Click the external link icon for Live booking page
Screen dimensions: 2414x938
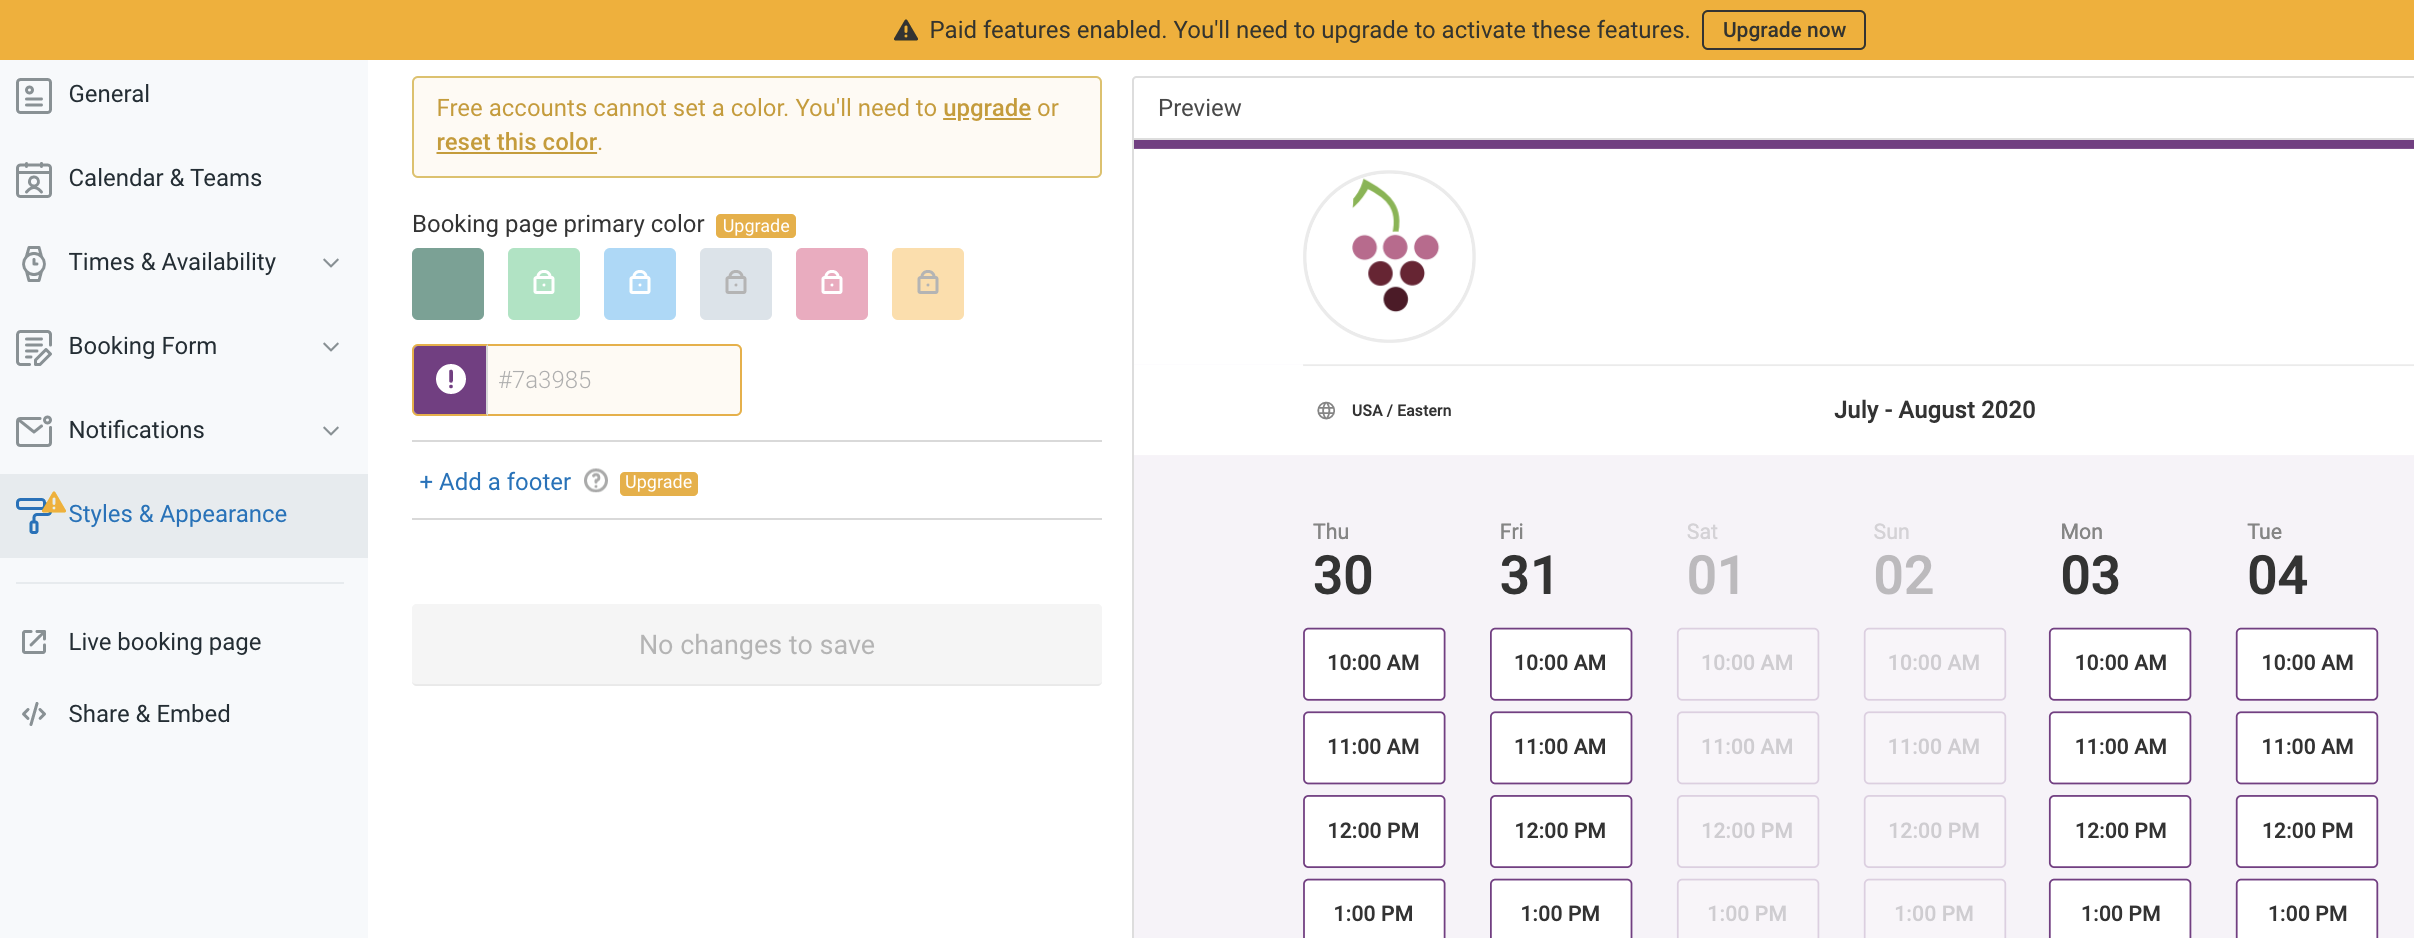(34, 642)
